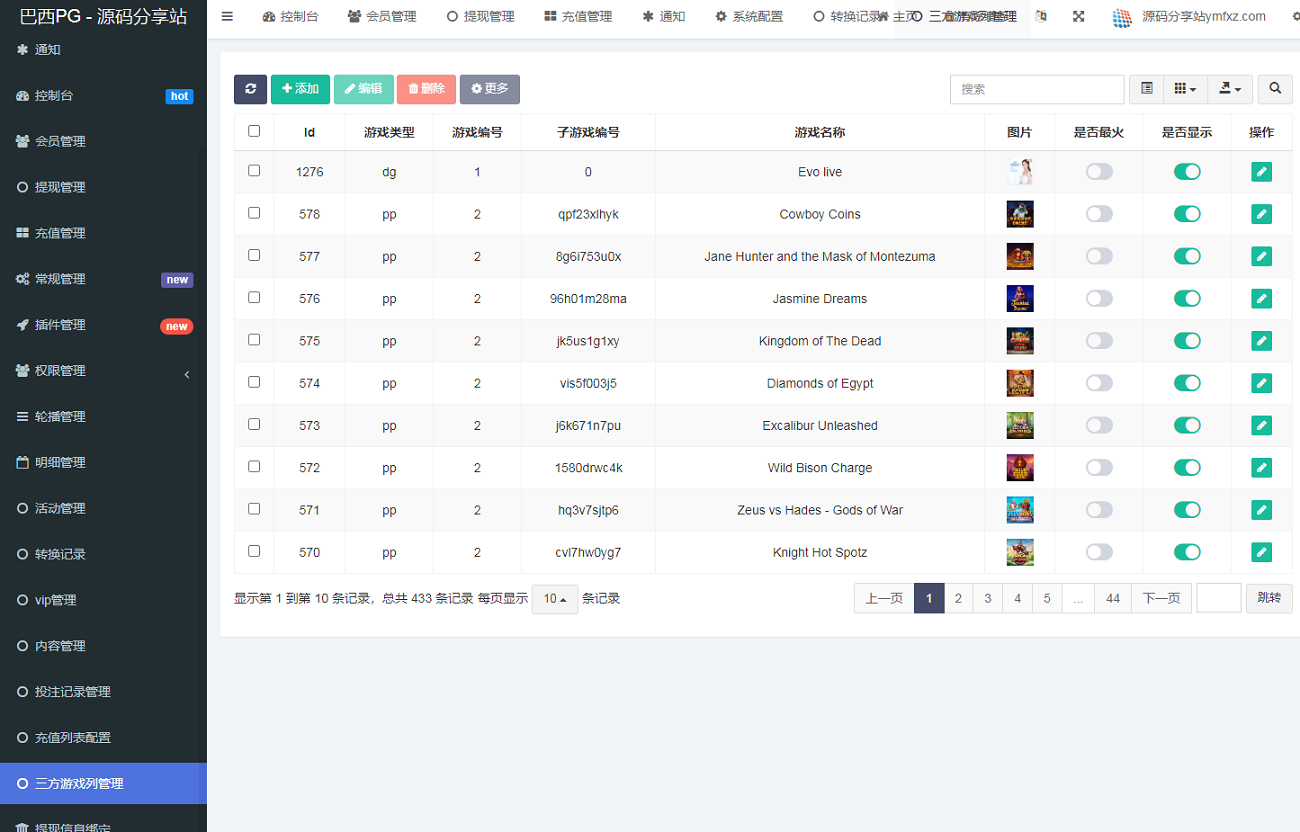Enable hottest toggle for Jasmine Dreams
The height and width of the screenshot is (832, 1300).
click(1099, 298)
